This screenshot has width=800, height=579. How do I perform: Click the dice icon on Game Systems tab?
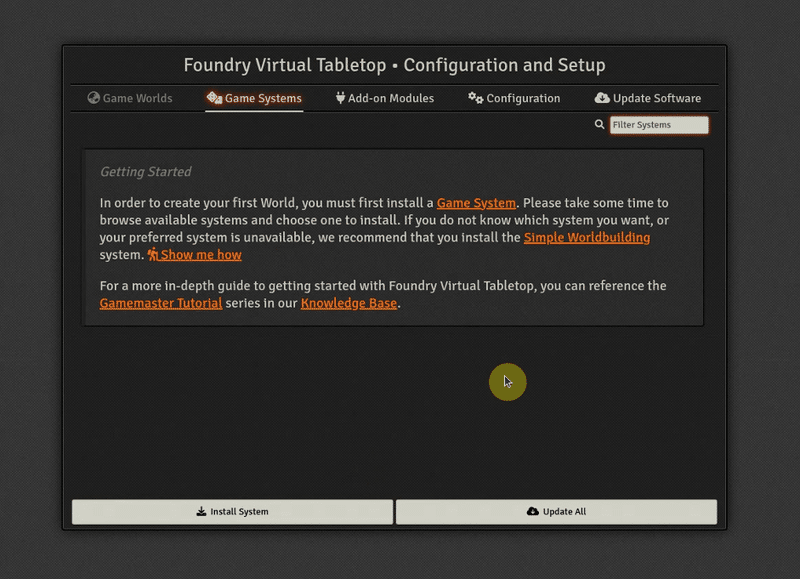tap(214, 97)
